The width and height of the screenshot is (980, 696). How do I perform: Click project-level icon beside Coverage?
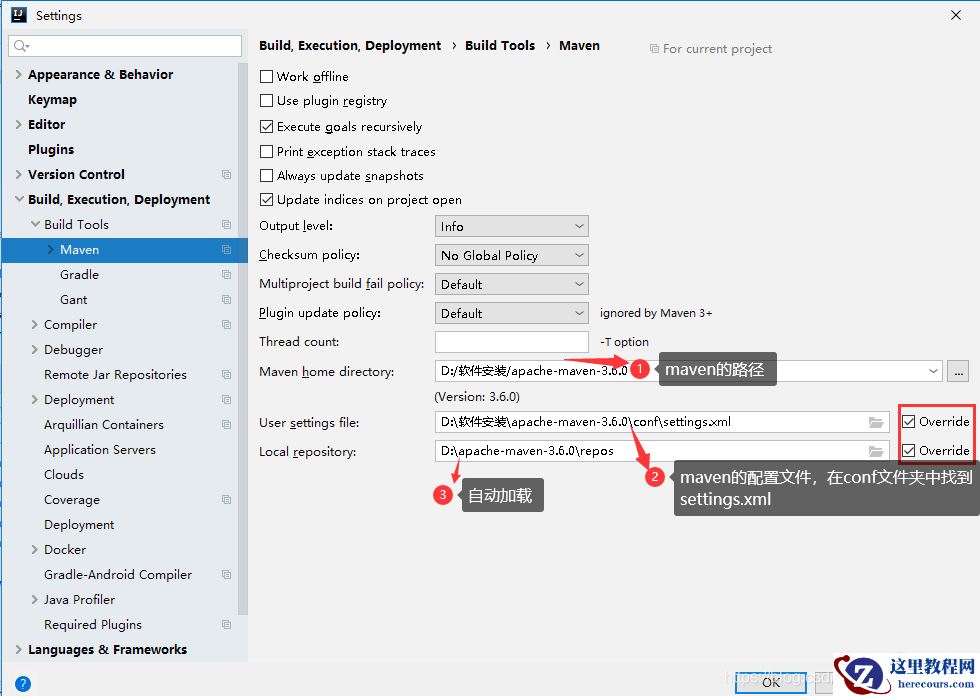[226, 499]
